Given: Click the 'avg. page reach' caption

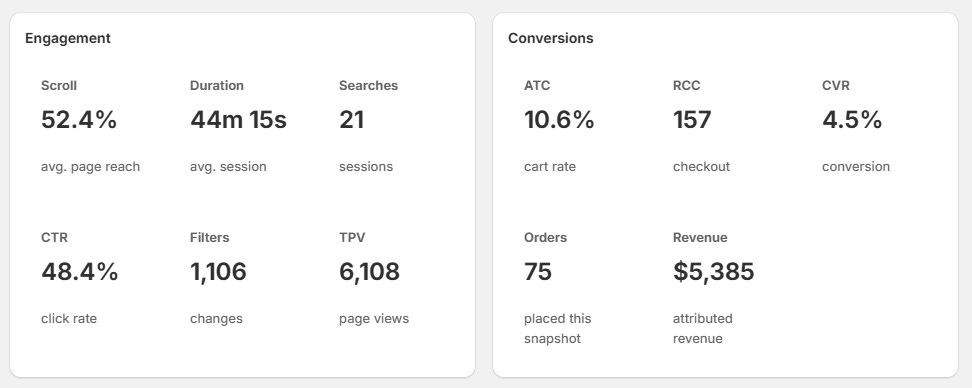Looking at the screenshot, I should coord(91,167).
